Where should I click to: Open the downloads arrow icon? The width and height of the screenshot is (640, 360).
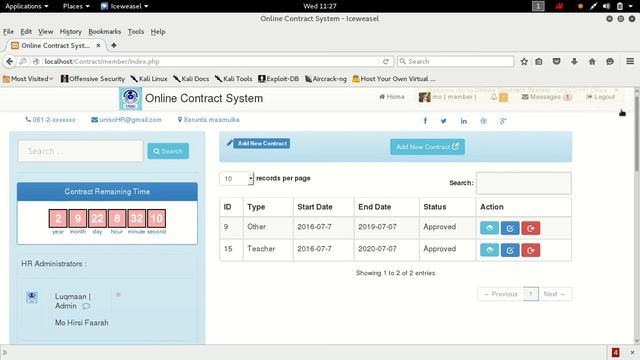click(x=574, y=62)
